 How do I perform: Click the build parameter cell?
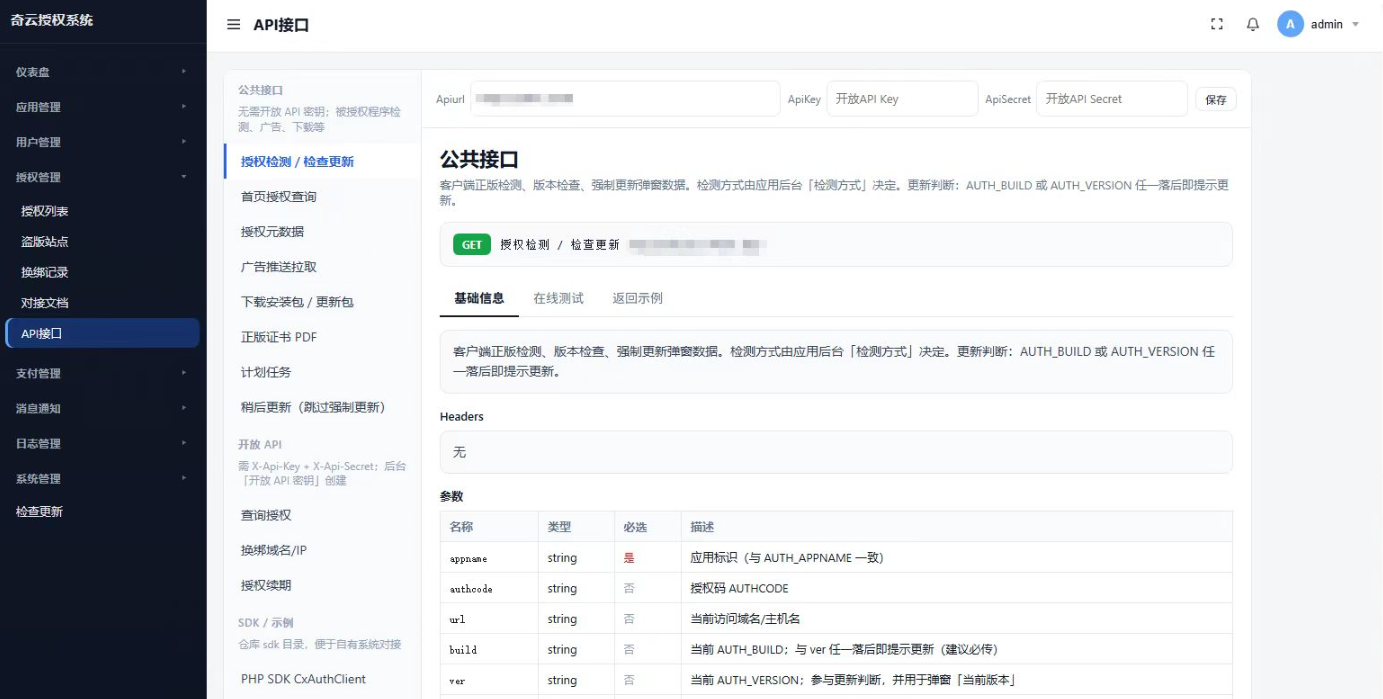point(489,649)
